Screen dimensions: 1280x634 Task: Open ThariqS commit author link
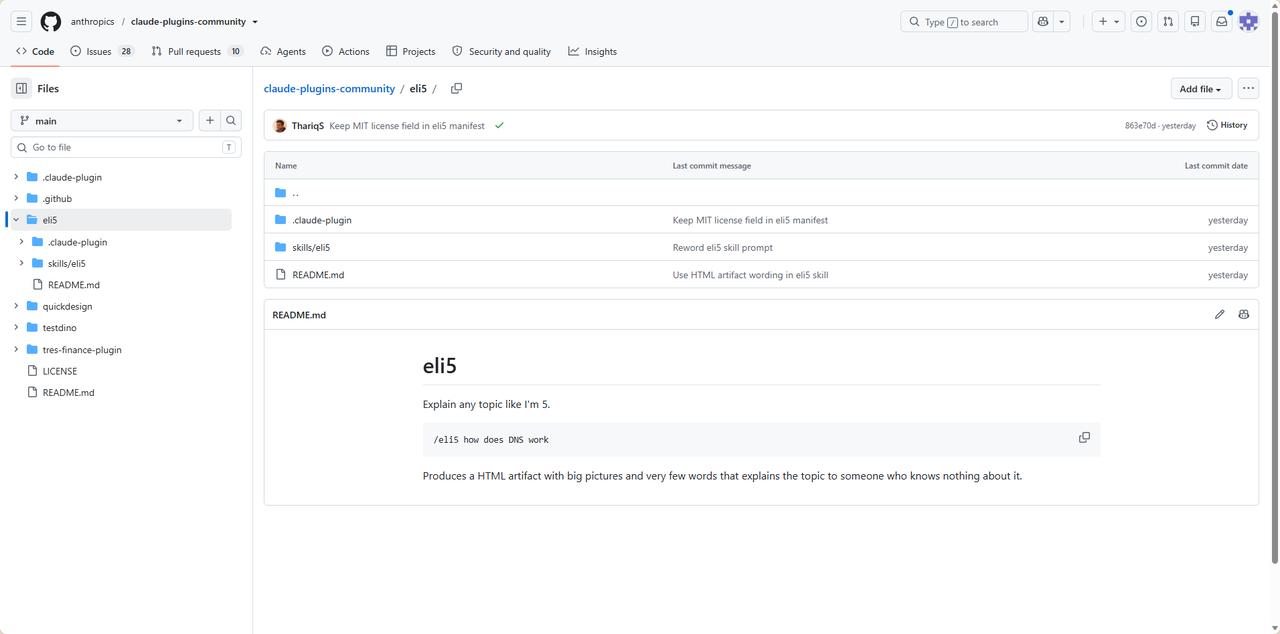click(308, 126)
